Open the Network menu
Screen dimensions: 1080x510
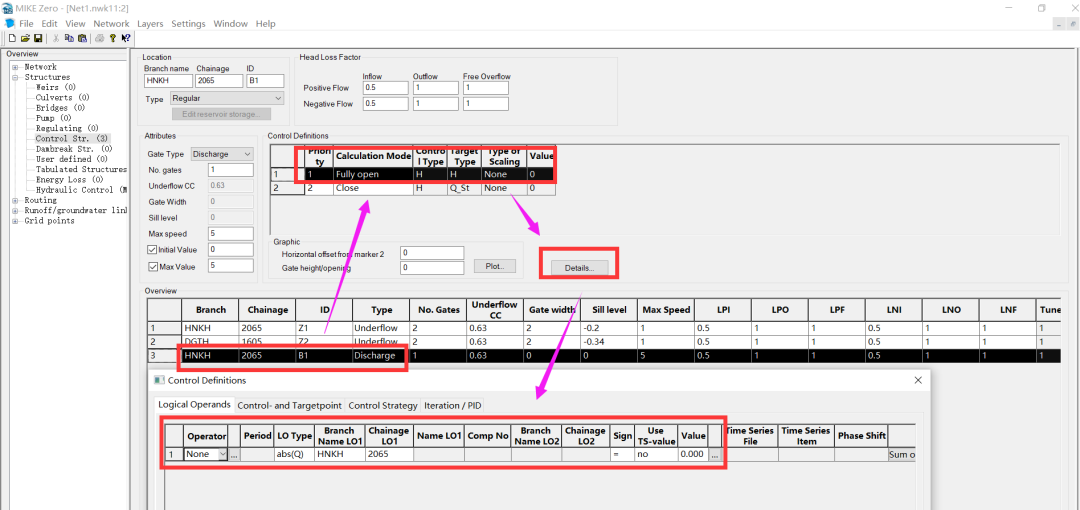click(x=111, y=23)
